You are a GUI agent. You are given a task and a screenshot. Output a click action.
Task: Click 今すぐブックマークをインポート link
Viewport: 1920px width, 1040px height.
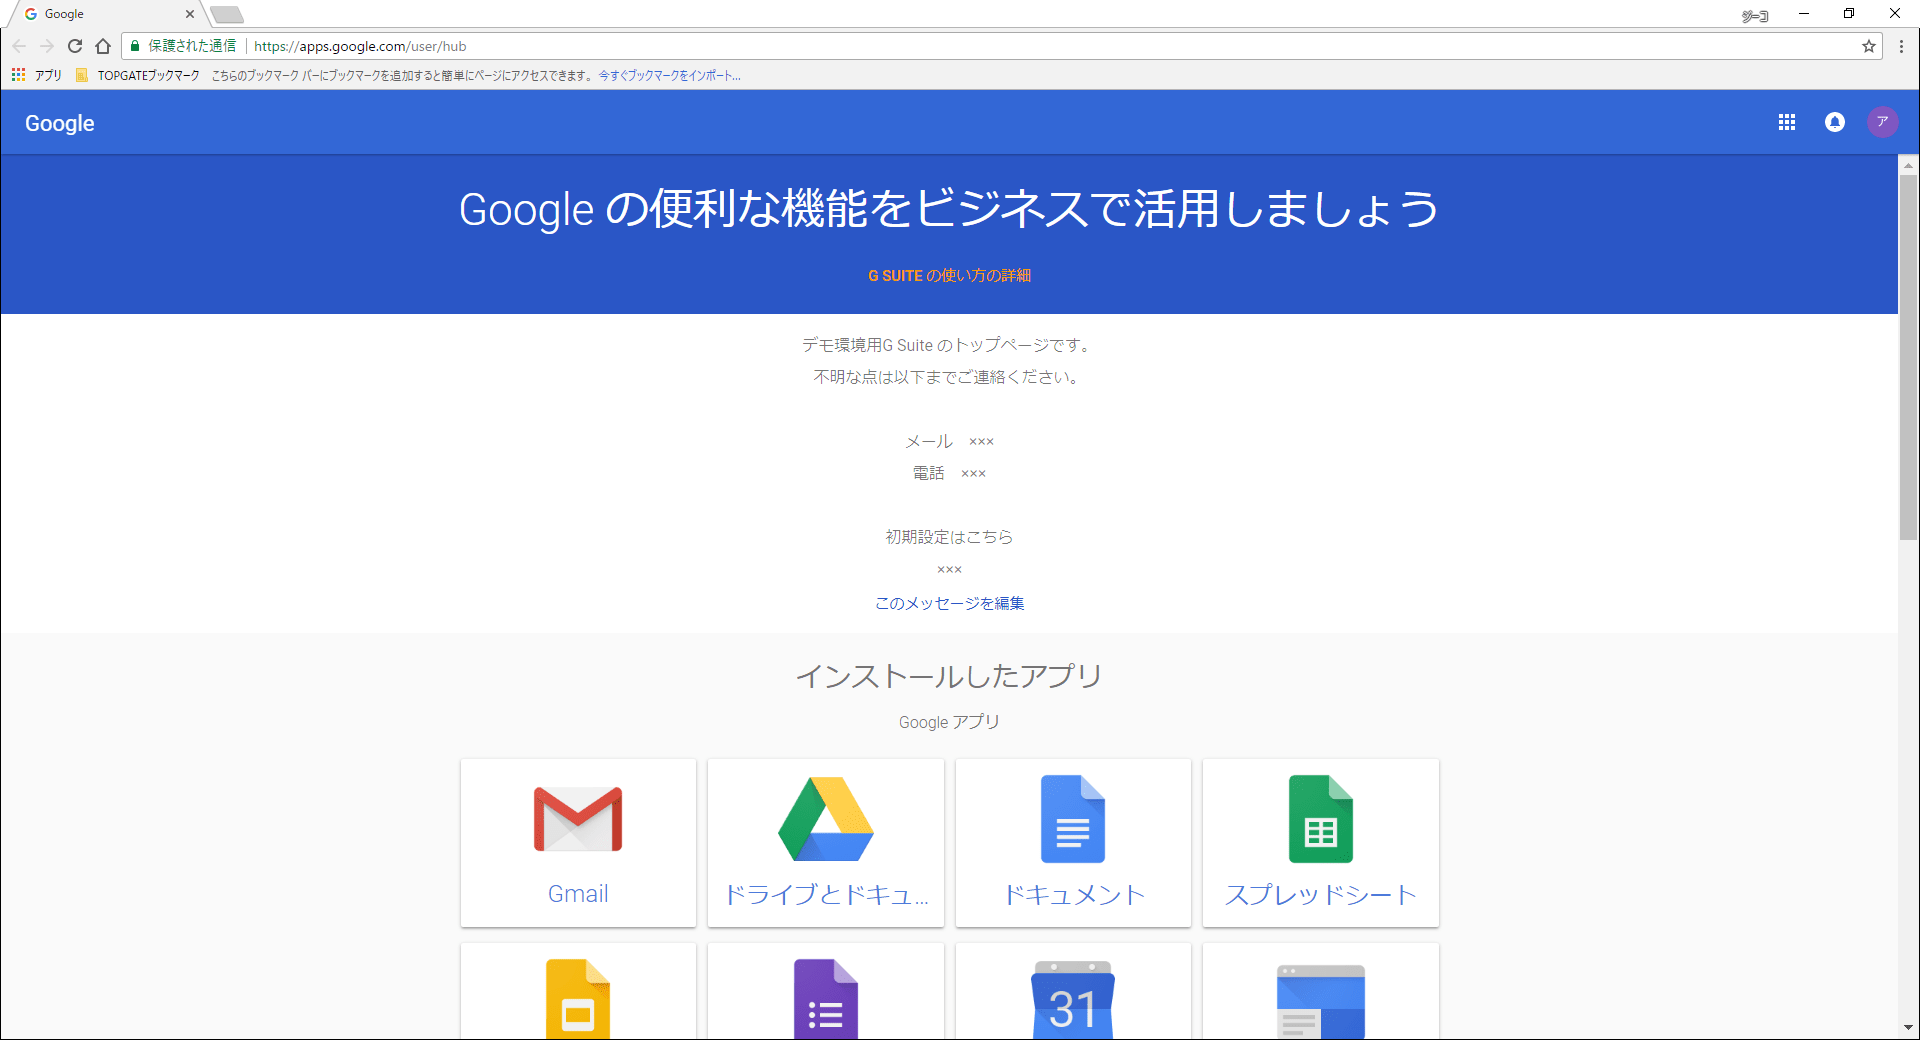click(x=670, y=75)
